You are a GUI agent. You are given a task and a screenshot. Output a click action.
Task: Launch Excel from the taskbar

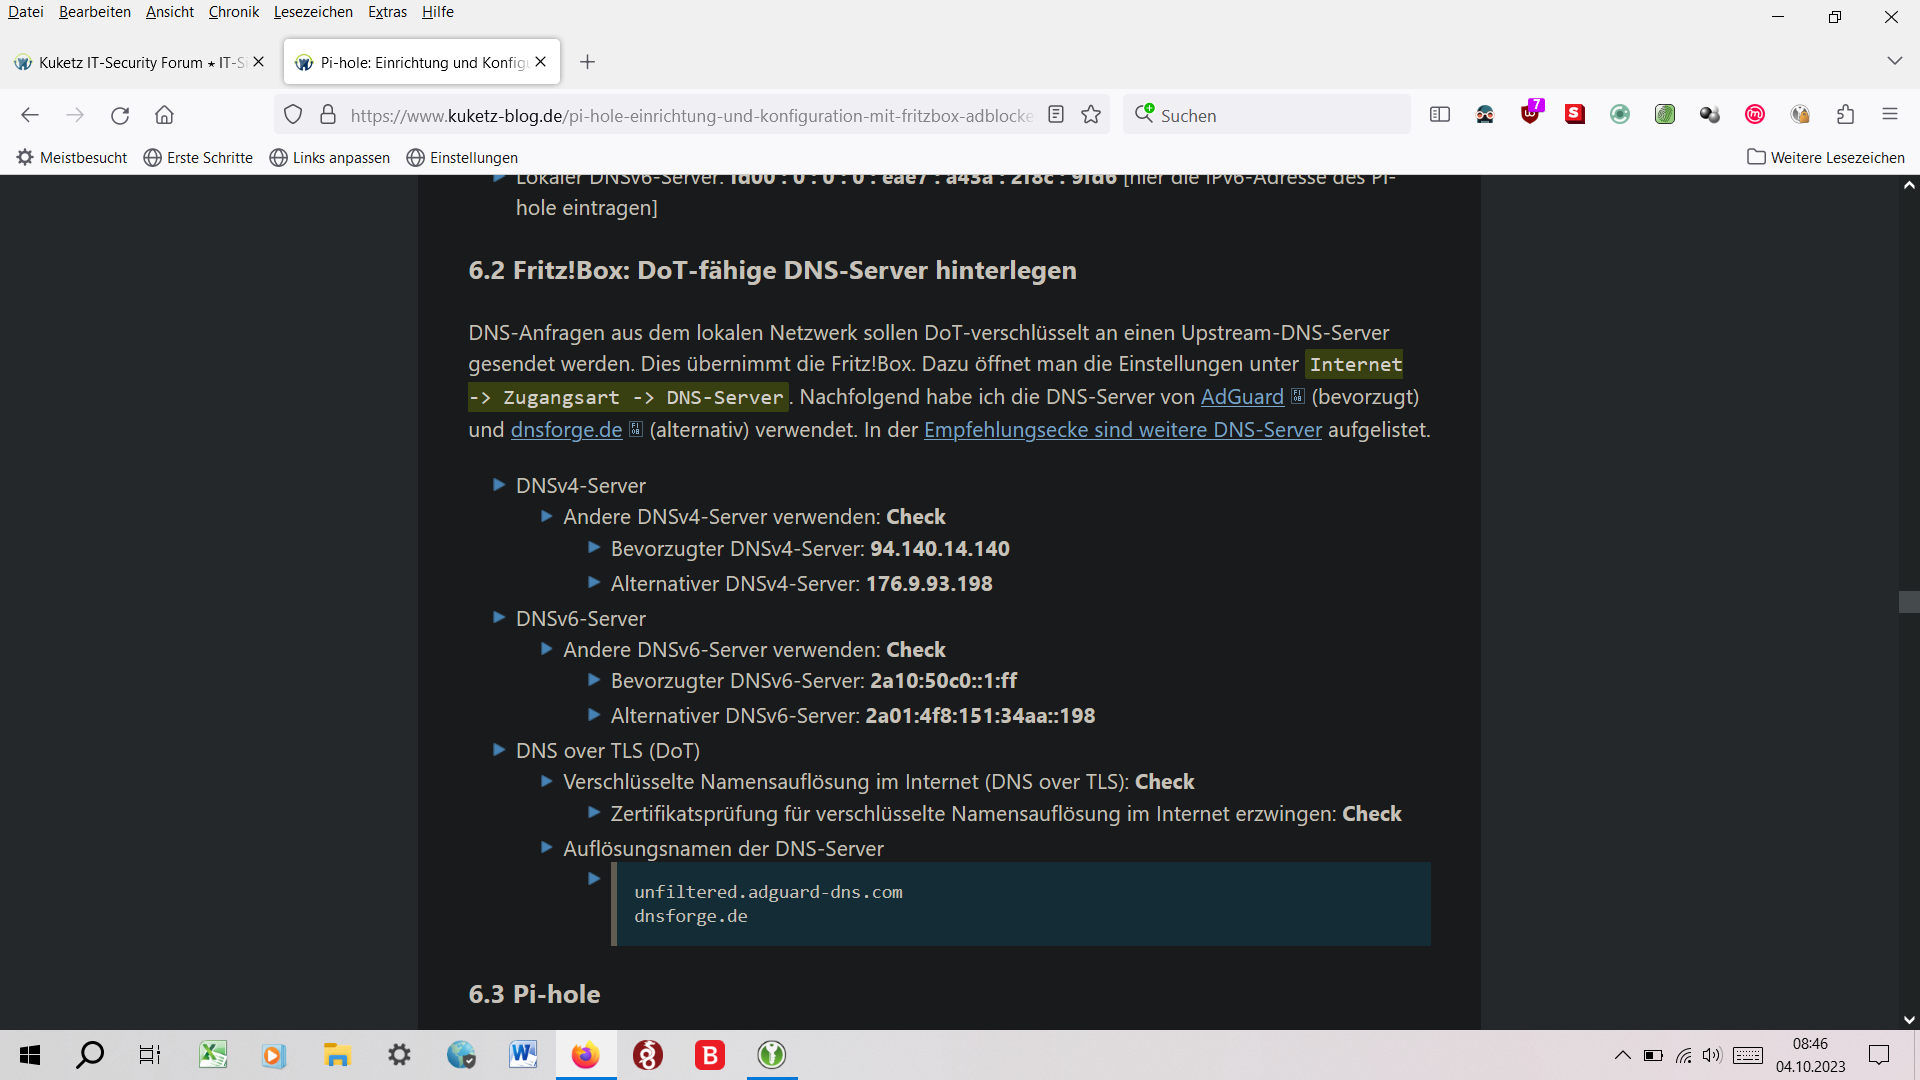(x=213, y=1054)
